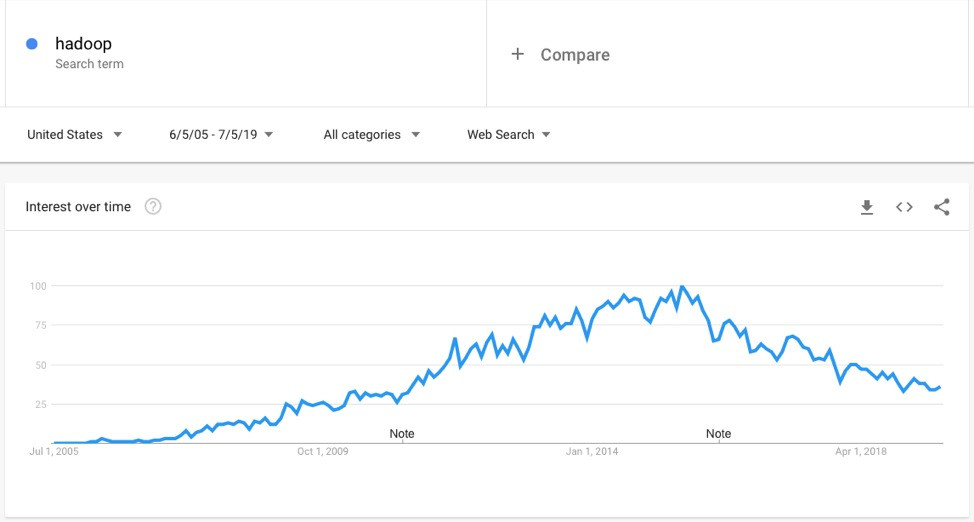974x522 pixels.
Task: Open the help question mark icon
Action: tap(153, 207)
